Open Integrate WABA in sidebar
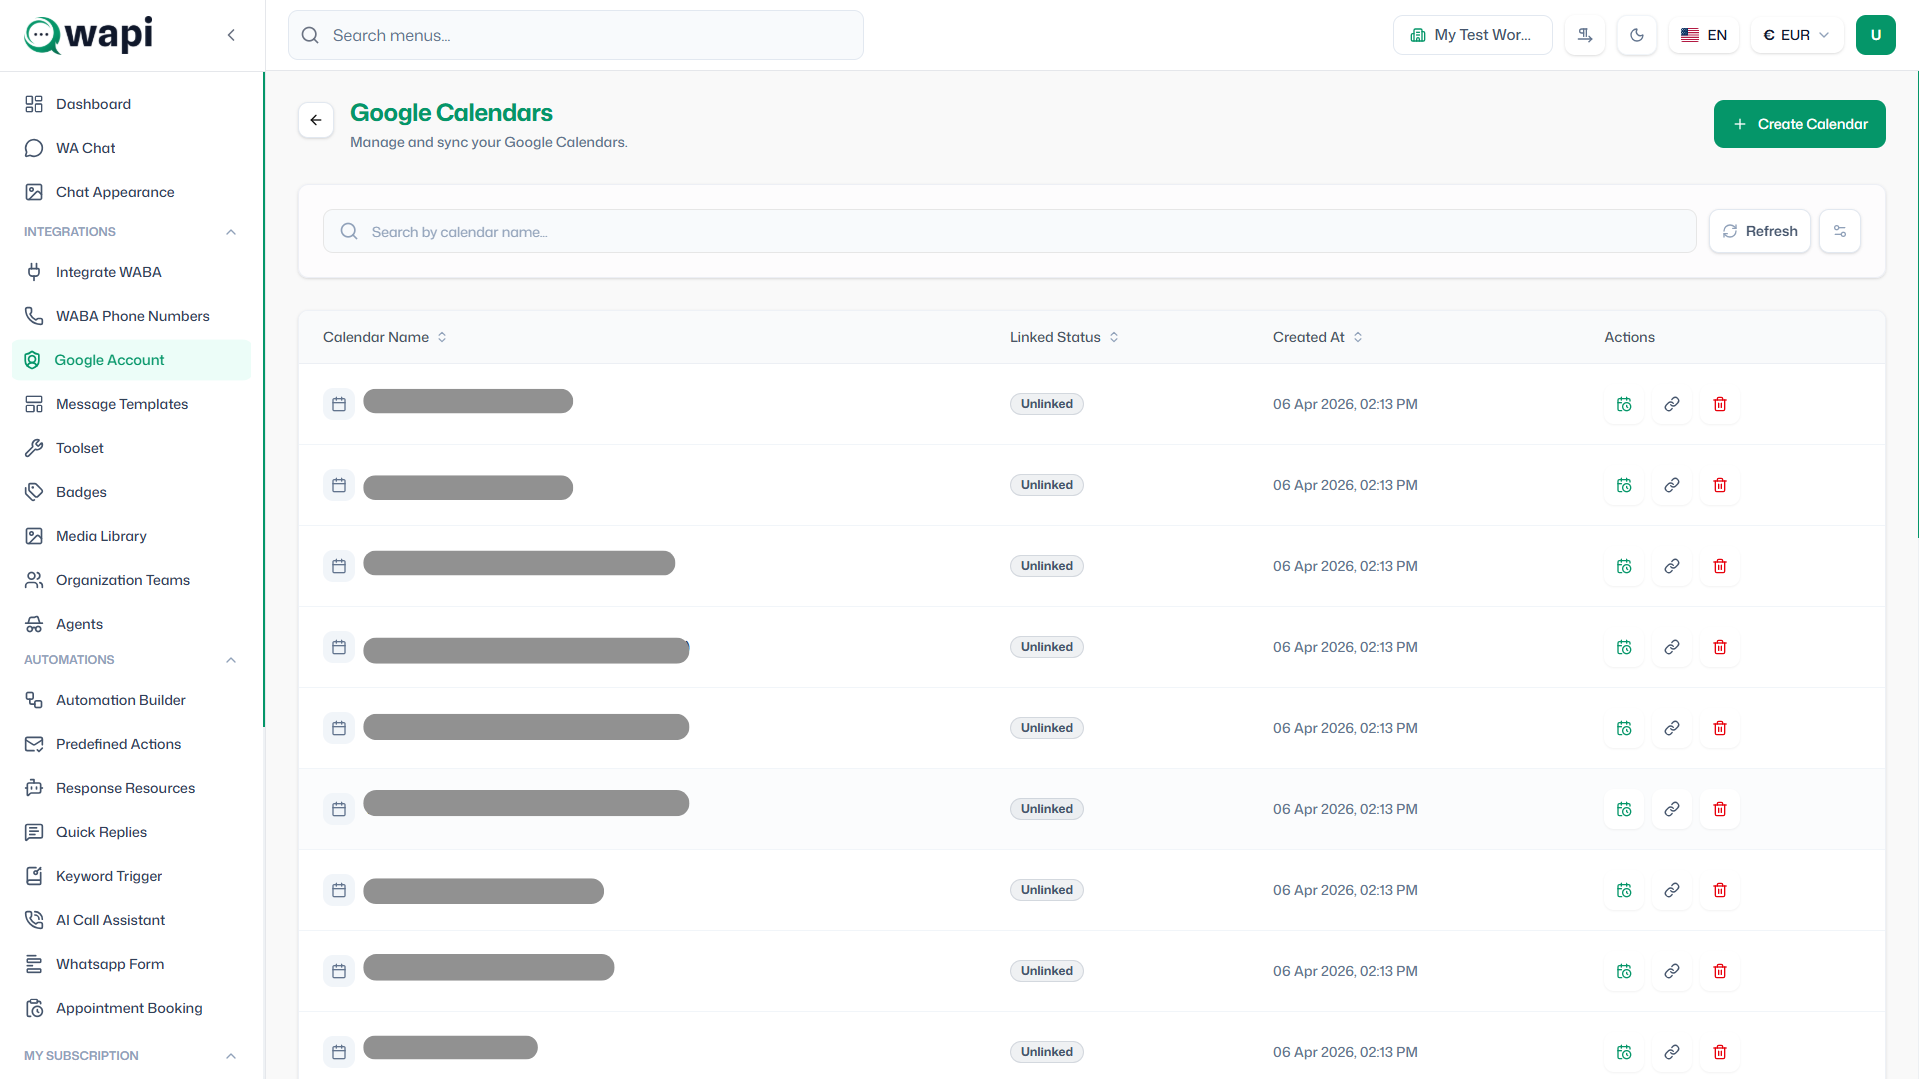 [132, 272]
